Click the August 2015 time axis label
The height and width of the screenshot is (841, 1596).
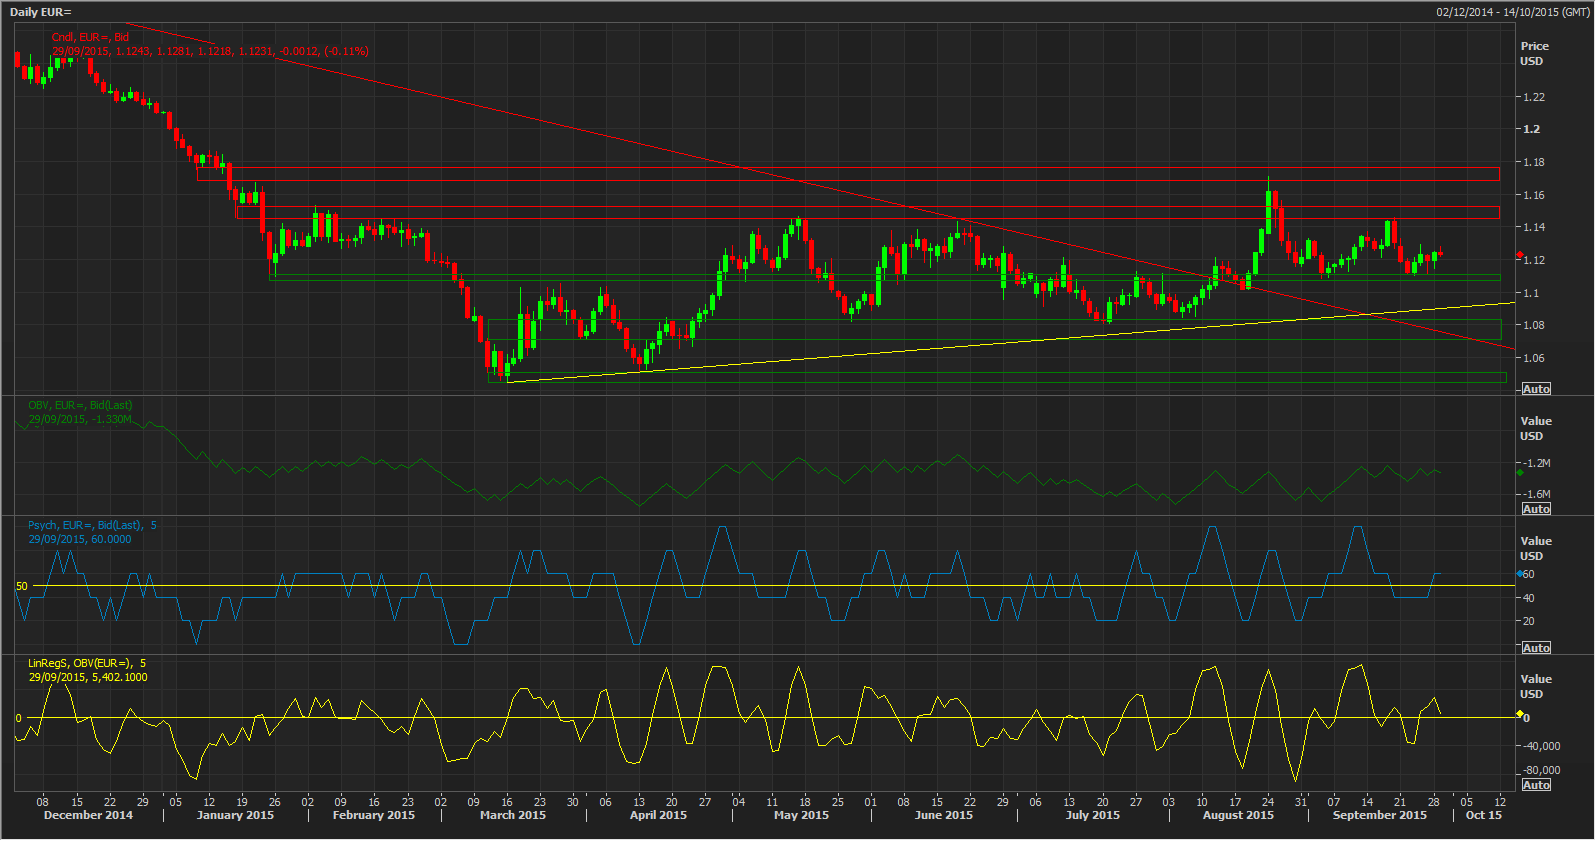[x=1238, y=815]
